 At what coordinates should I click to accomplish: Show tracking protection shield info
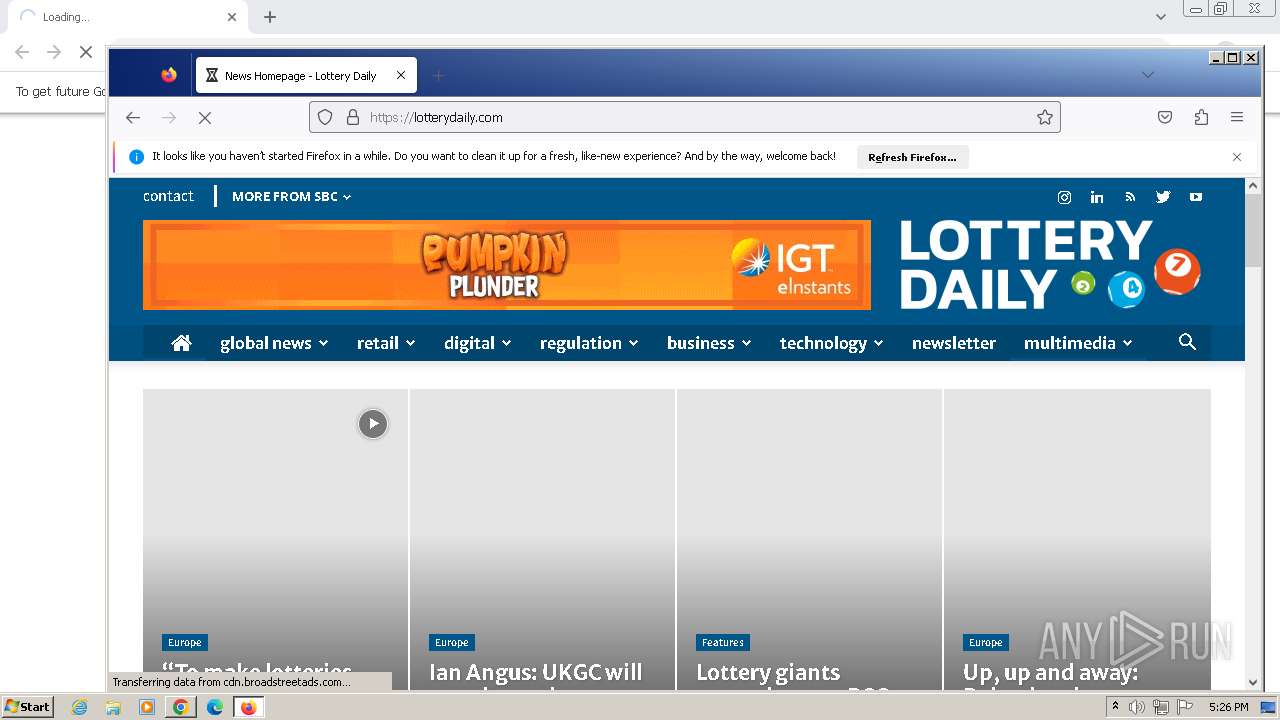pos(325,117)
